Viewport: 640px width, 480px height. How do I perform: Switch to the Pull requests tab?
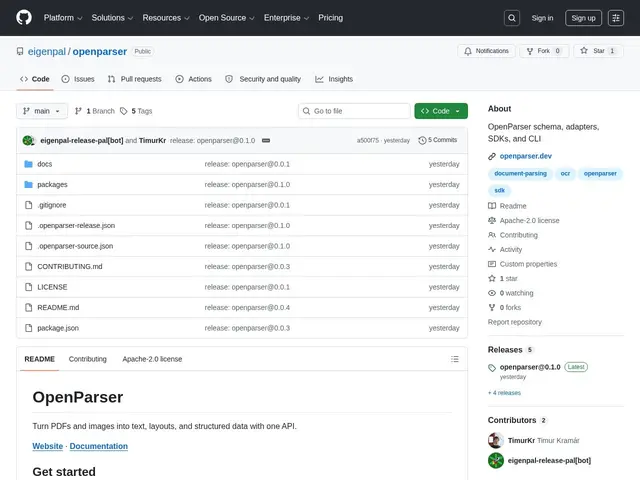[134, 79]
